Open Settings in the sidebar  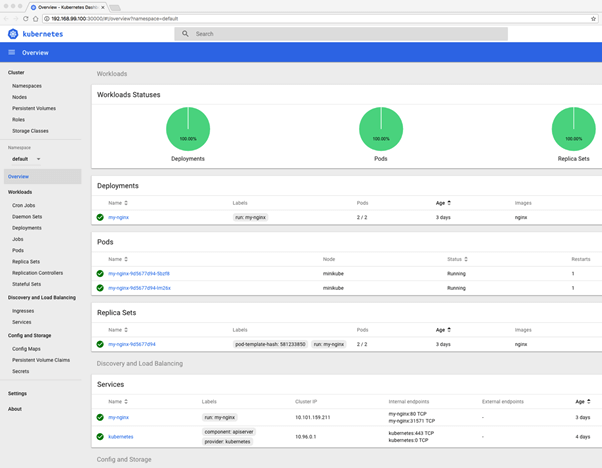tap(17, 394)
